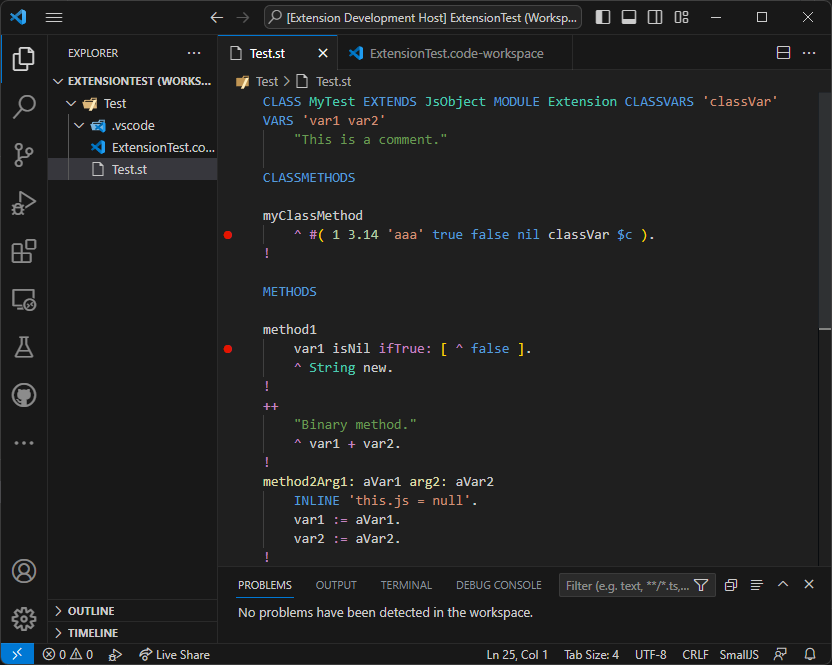Split the editor

pos(783,53)
